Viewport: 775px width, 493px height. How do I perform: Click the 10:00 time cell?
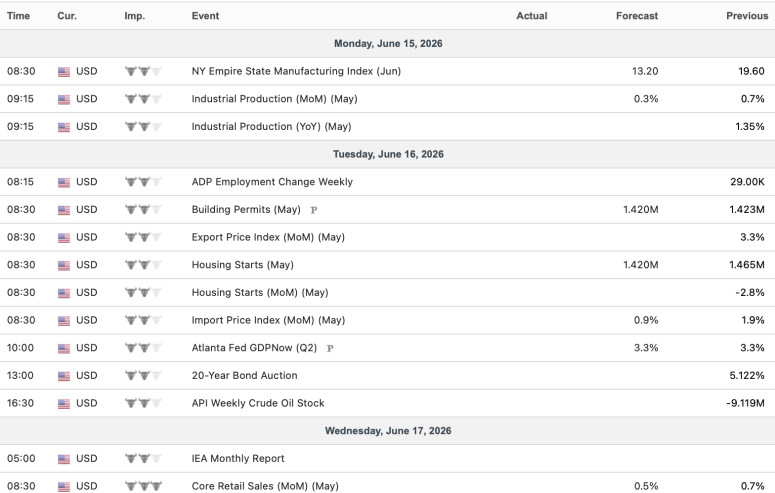[20, 348]
